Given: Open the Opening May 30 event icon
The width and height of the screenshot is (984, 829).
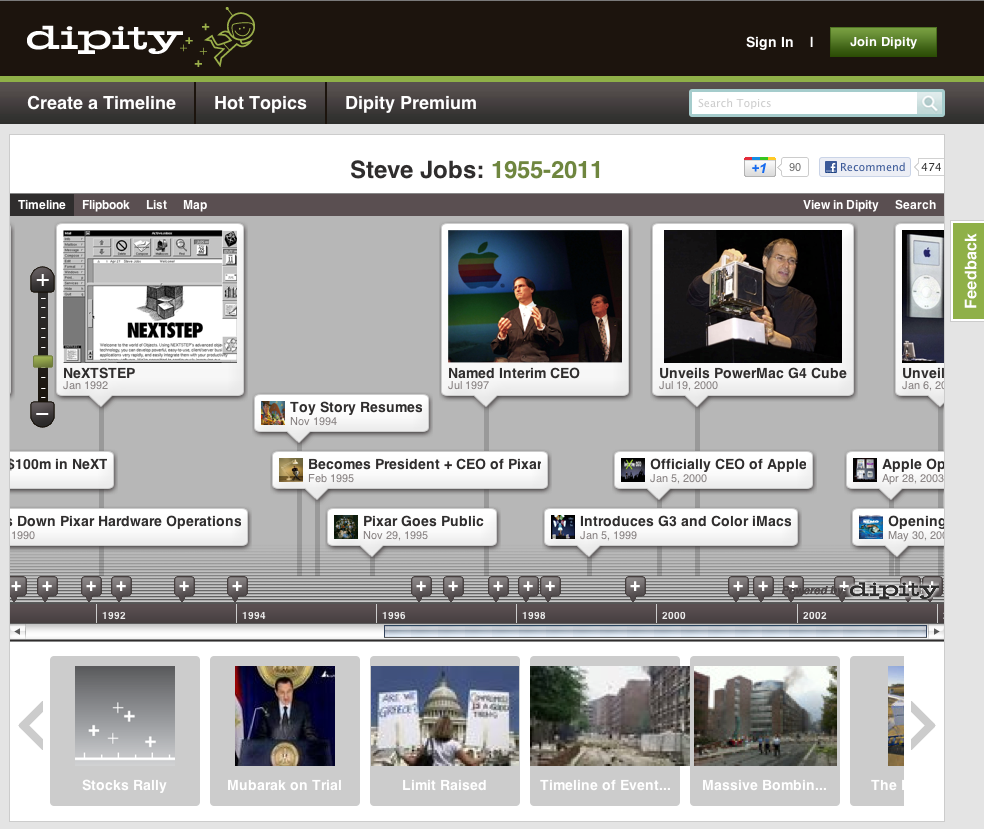Looking at the screenshot, I should pyautogui.click(x=870, y=527).
